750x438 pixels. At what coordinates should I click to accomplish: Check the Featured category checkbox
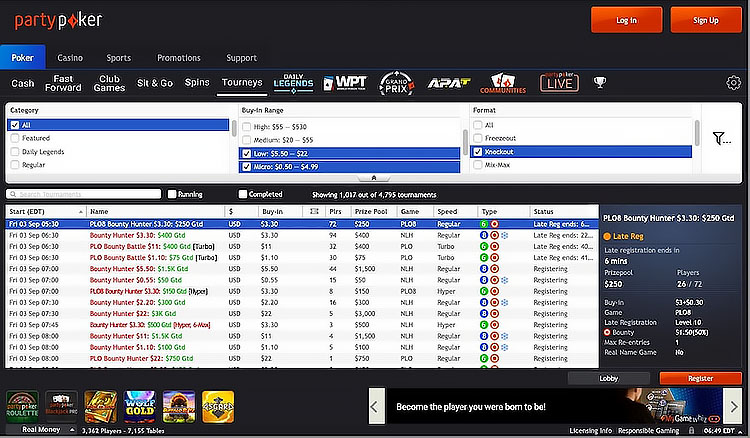click(x=15, y=138)
